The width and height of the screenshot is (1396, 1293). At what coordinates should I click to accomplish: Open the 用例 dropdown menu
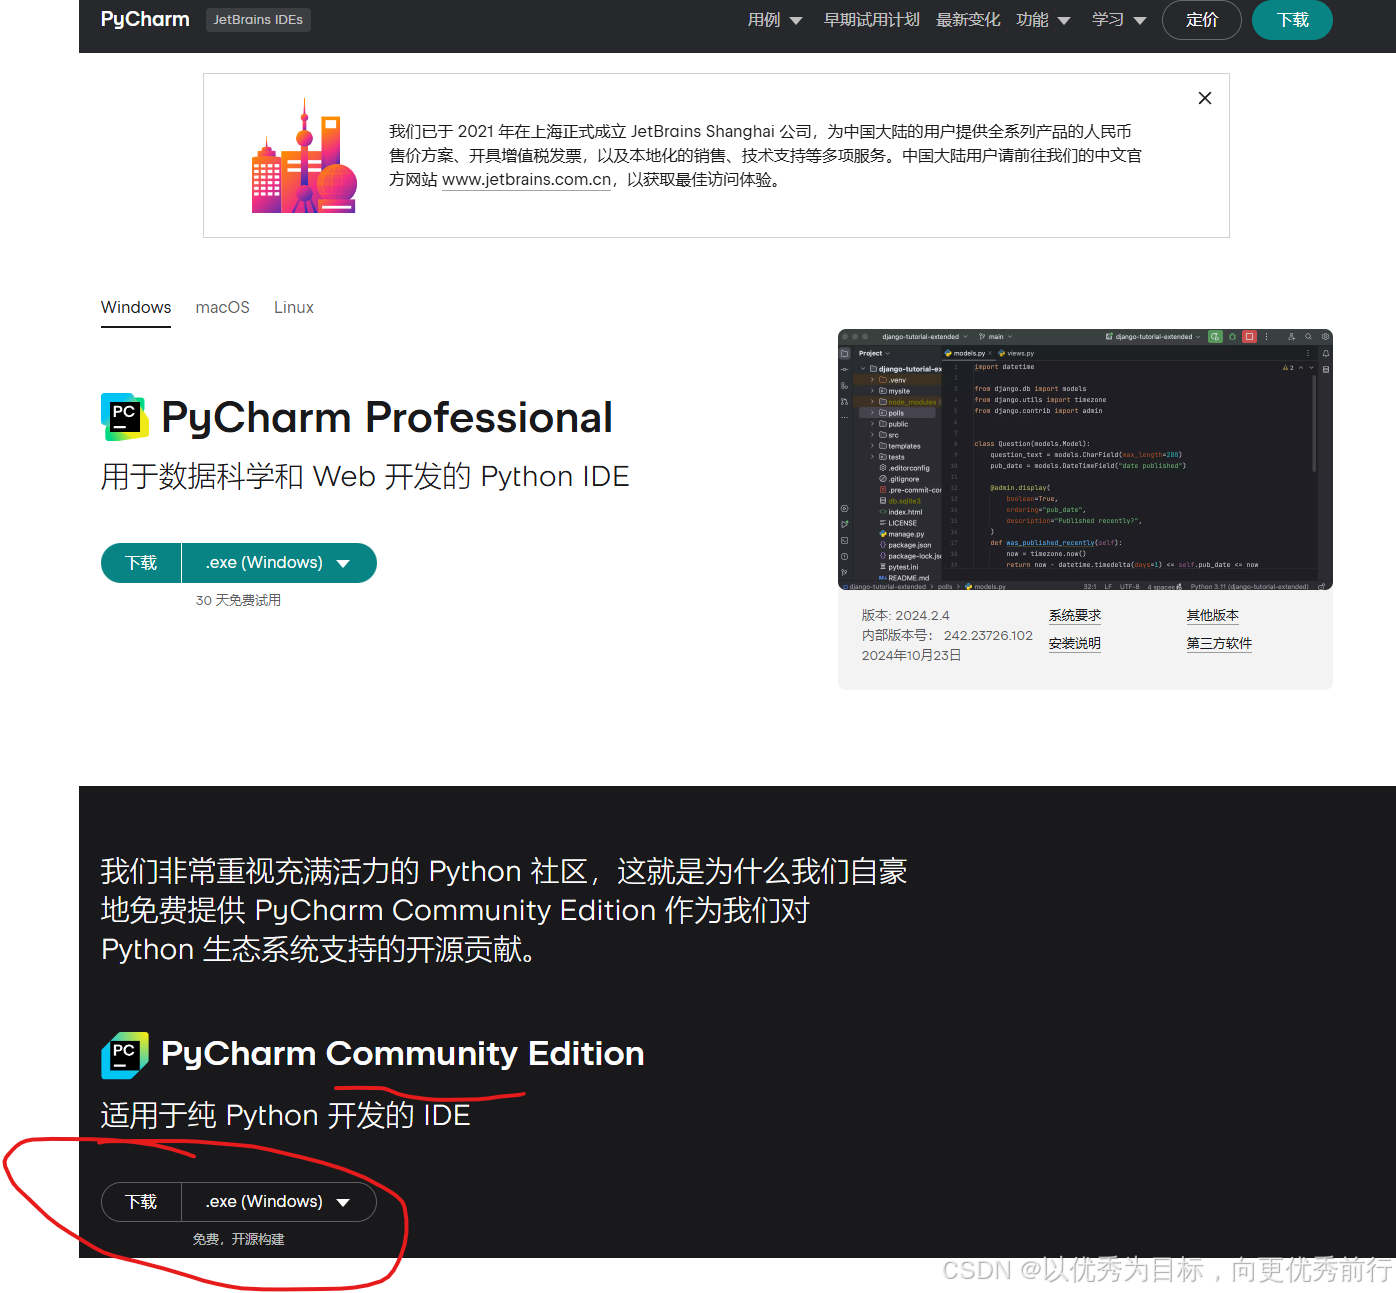coord(774,19)
